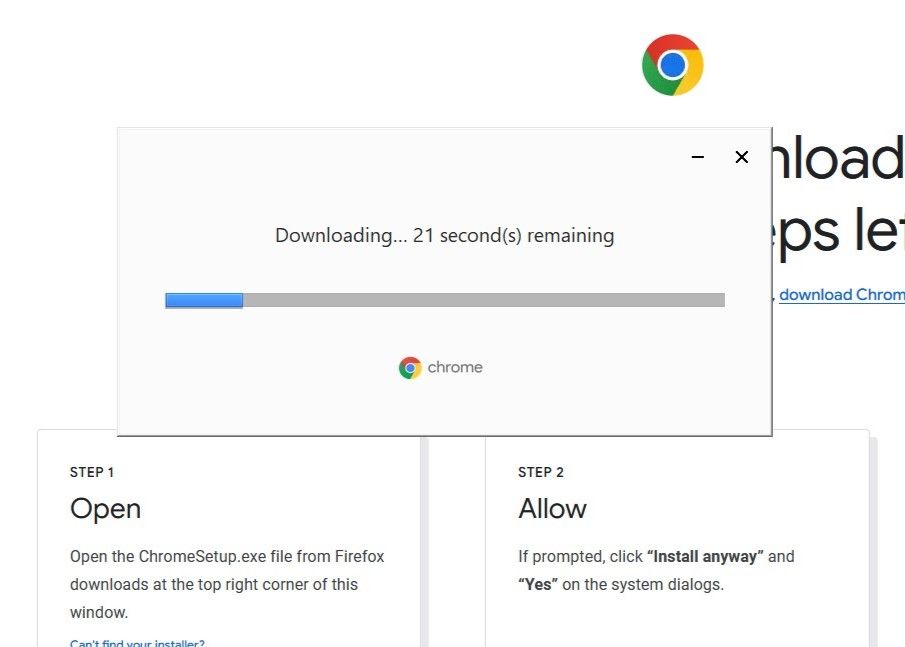The height and width of the screenshot is (647, 905).
Task: Click the "Open" heading in Step 1
Action: coord(104,509)
